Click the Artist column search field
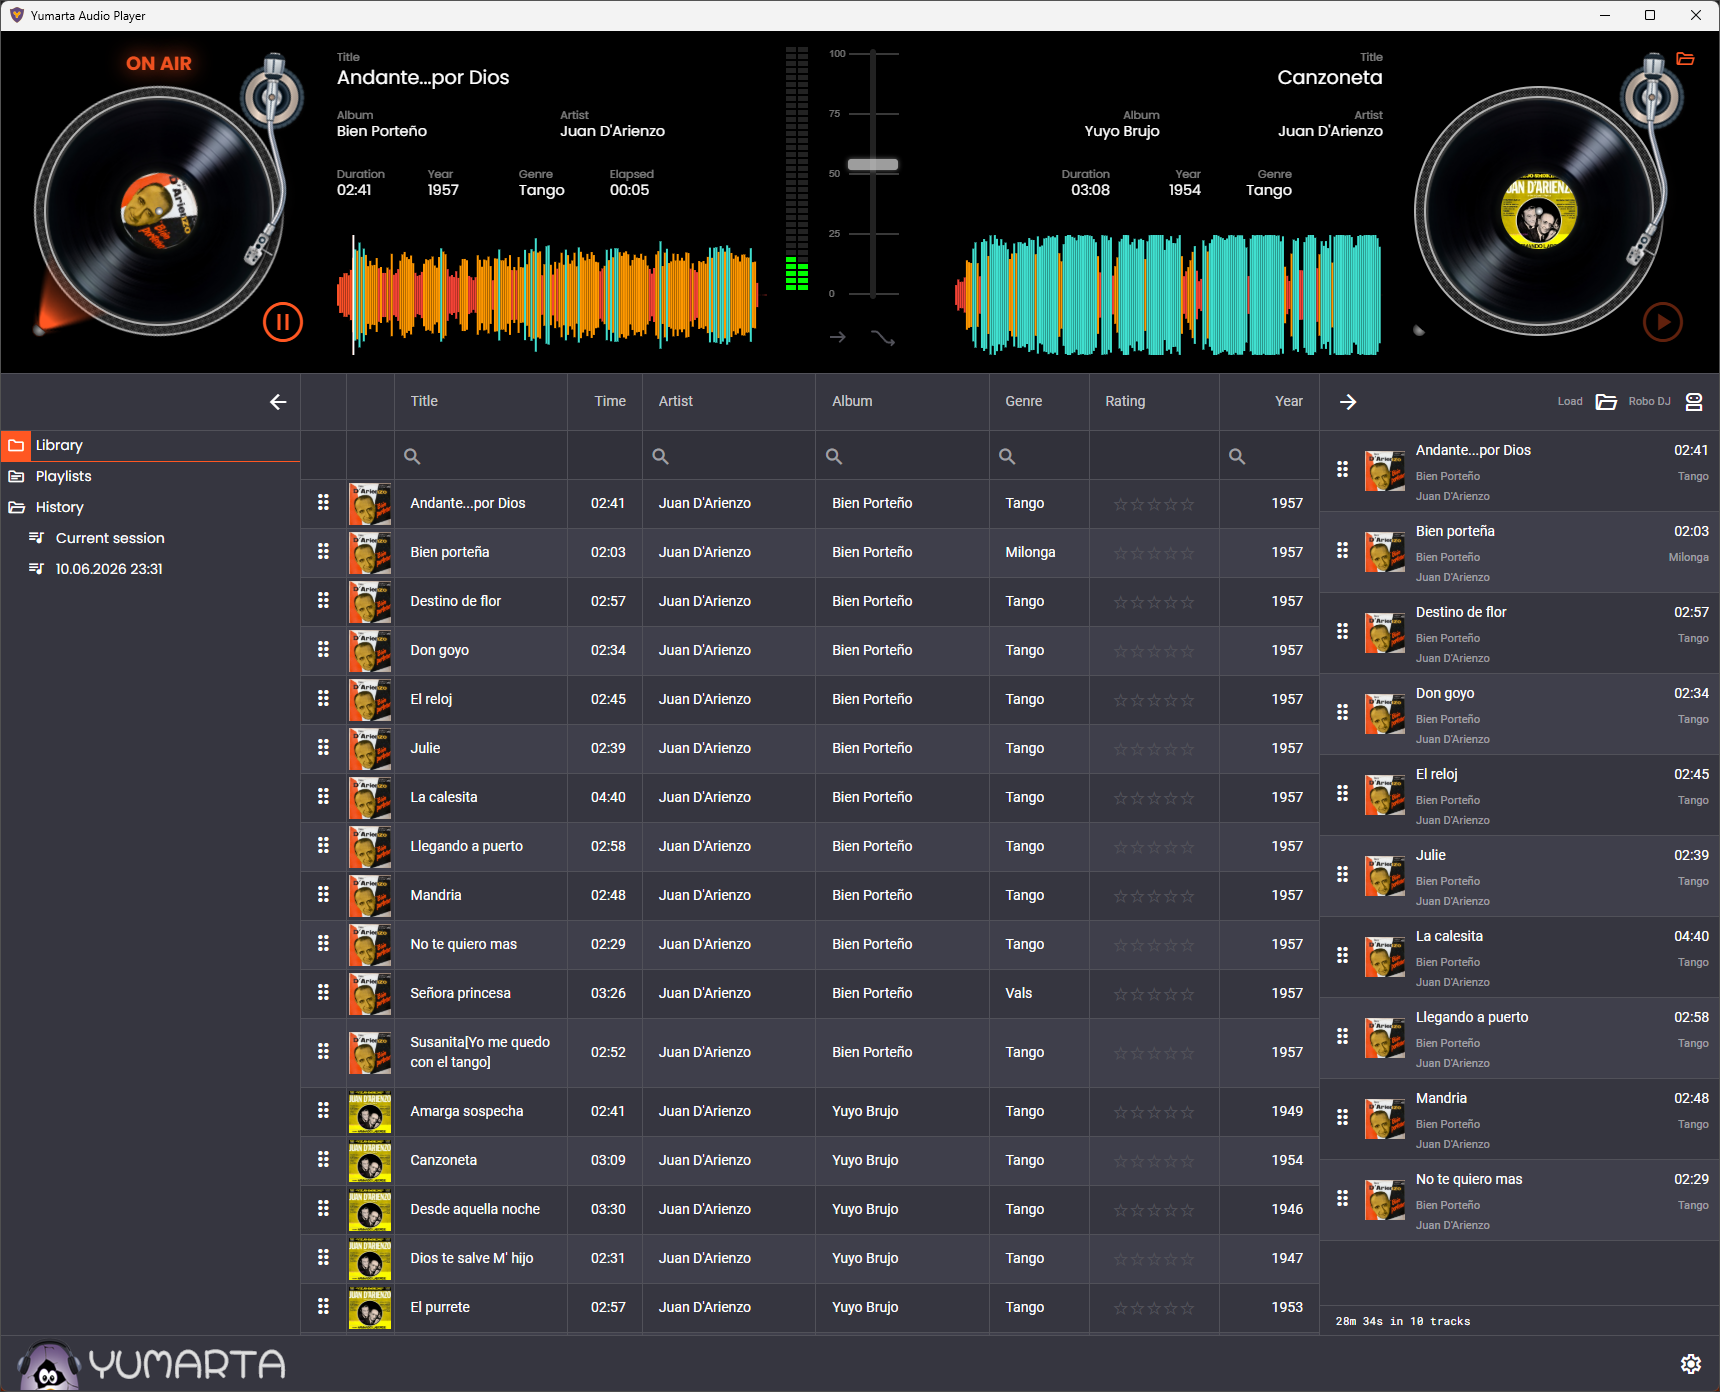 pyautogui.click(x=729, y=456)
